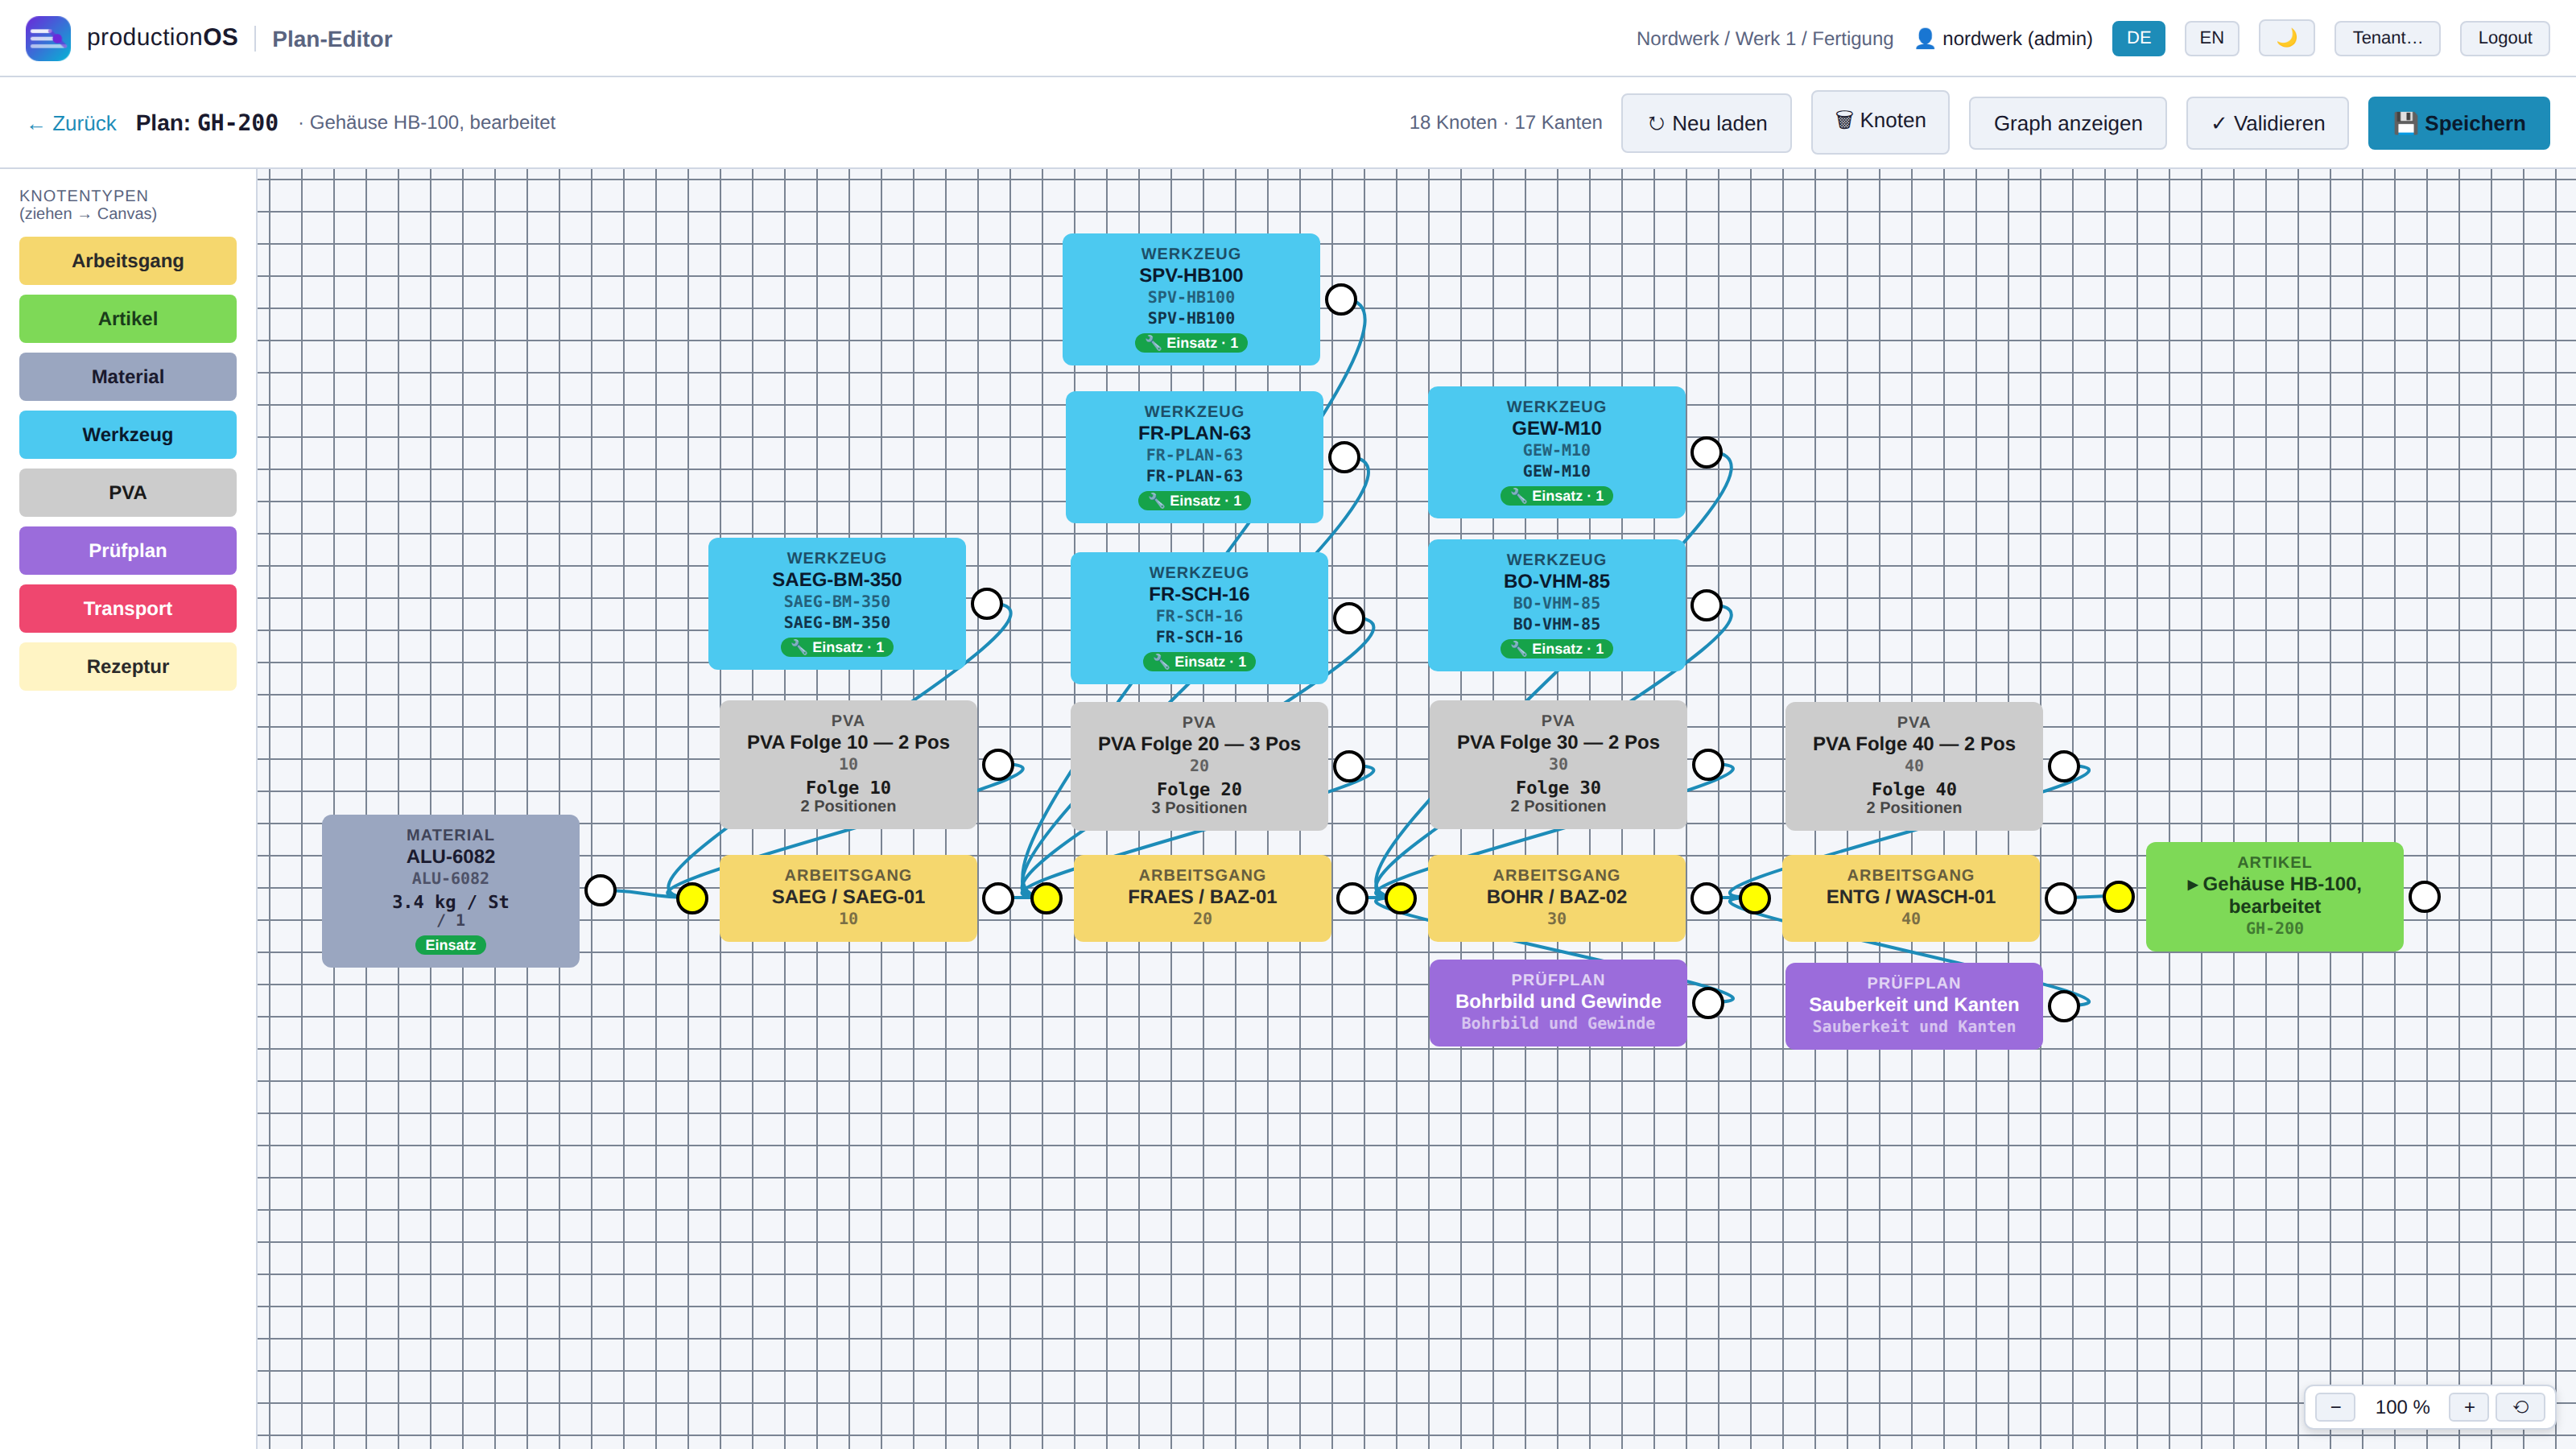Zoom out with the minus button
This screenshot has width=2576, height=1449.
[x=2335, y=1407]
